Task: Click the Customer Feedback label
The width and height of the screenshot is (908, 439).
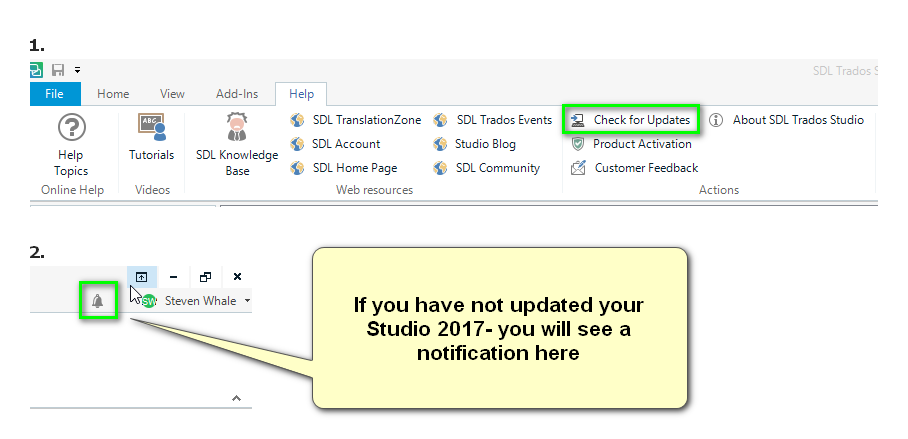Action: click(646, 168)
